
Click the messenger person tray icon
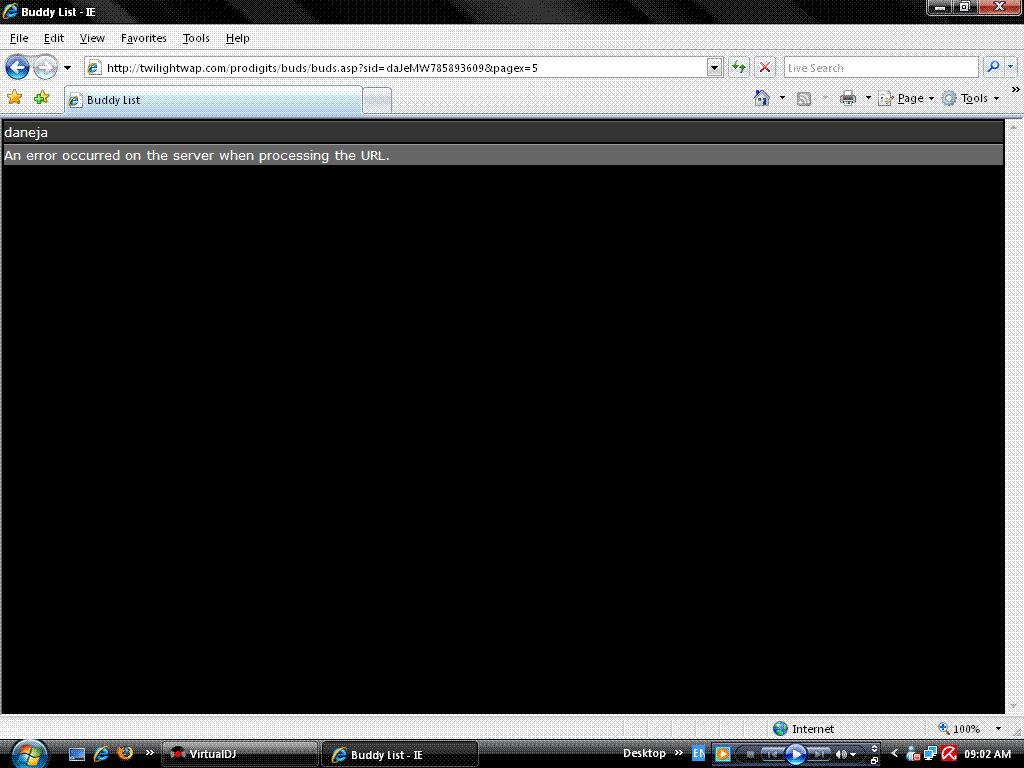913,754
